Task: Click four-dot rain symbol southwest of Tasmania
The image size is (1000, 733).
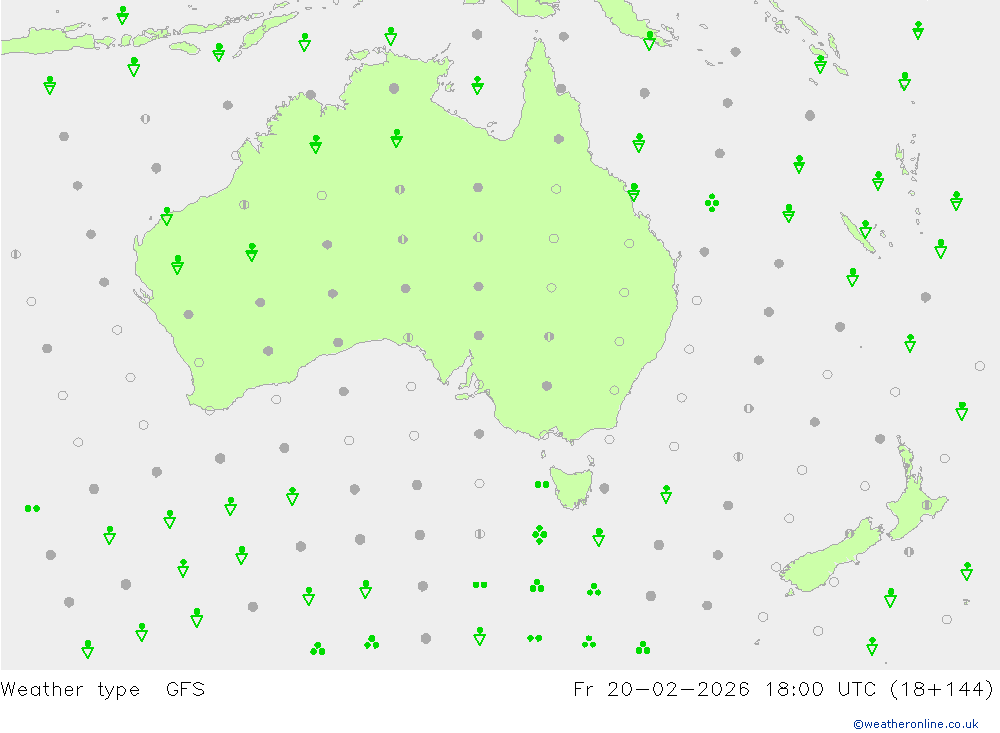Action: pyautogui.click(x=539, y=535)
